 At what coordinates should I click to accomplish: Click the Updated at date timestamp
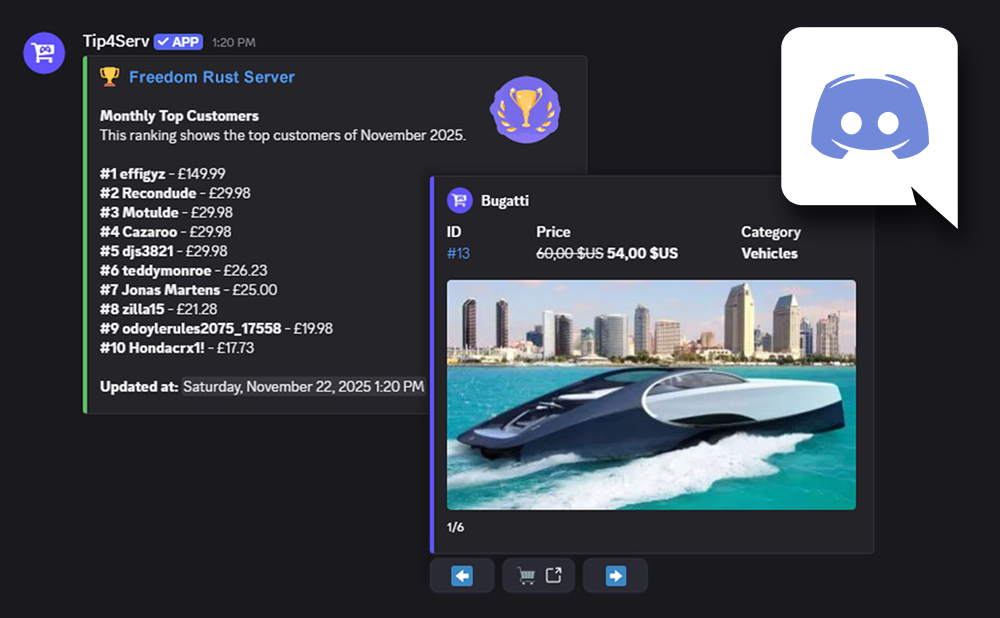point(303,386)
